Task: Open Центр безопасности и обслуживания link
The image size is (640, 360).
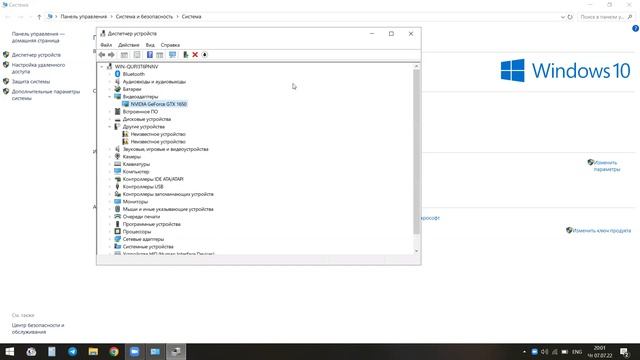Action: [x=38, y=329]
